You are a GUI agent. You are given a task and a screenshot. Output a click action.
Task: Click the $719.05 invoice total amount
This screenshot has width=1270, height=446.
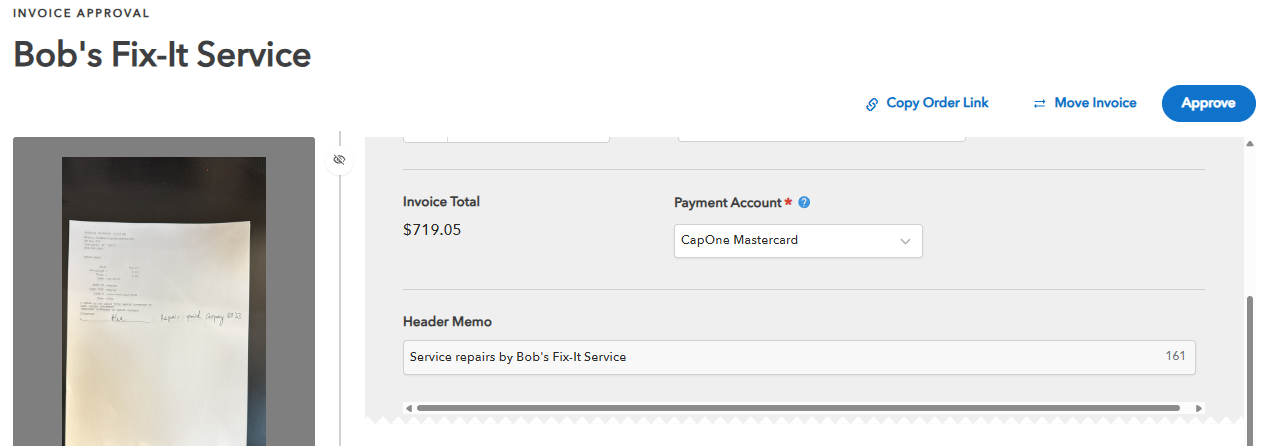432,230
